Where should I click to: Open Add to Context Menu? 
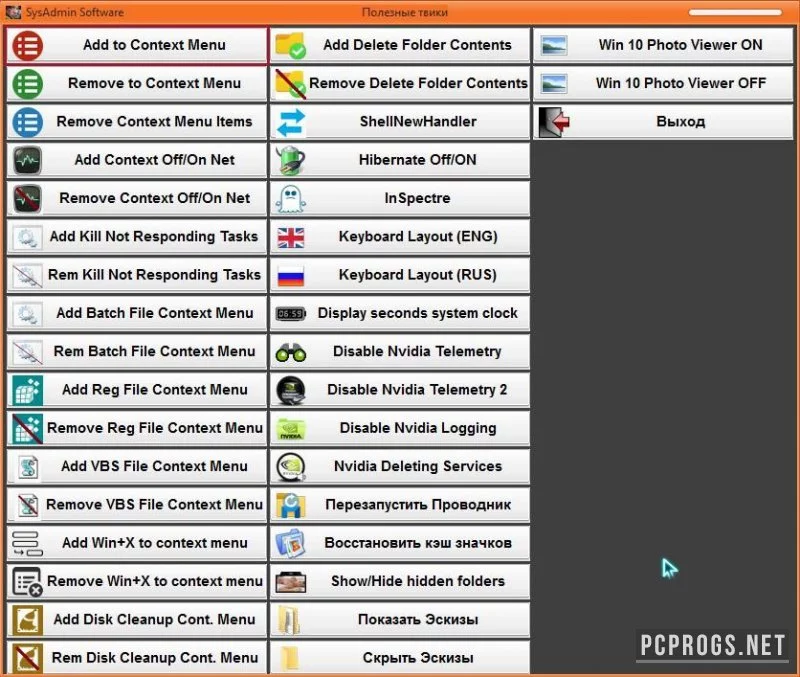click(137, 45)
